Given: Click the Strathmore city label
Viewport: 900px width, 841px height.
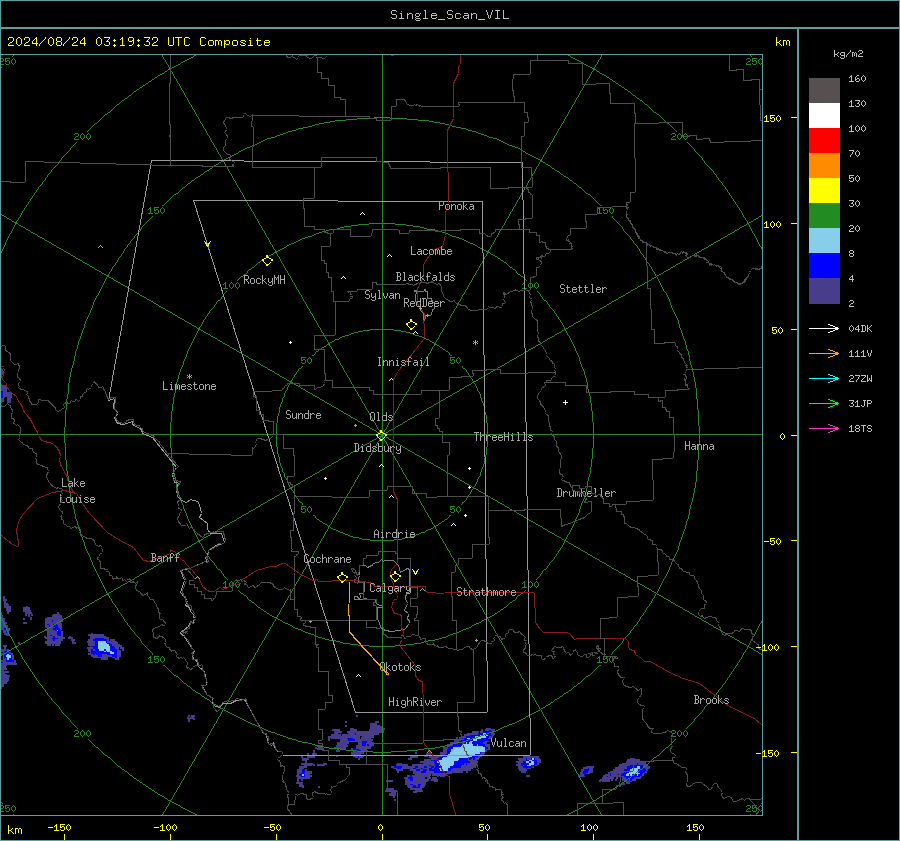Looking at the screenshot, I should [486, 592].
